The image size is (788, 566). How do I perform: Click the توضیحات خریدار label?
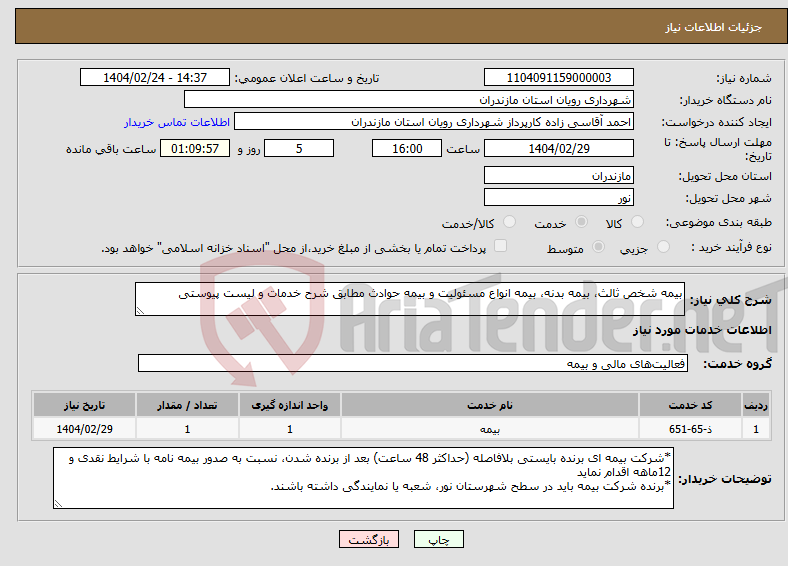tap(725, 479)
